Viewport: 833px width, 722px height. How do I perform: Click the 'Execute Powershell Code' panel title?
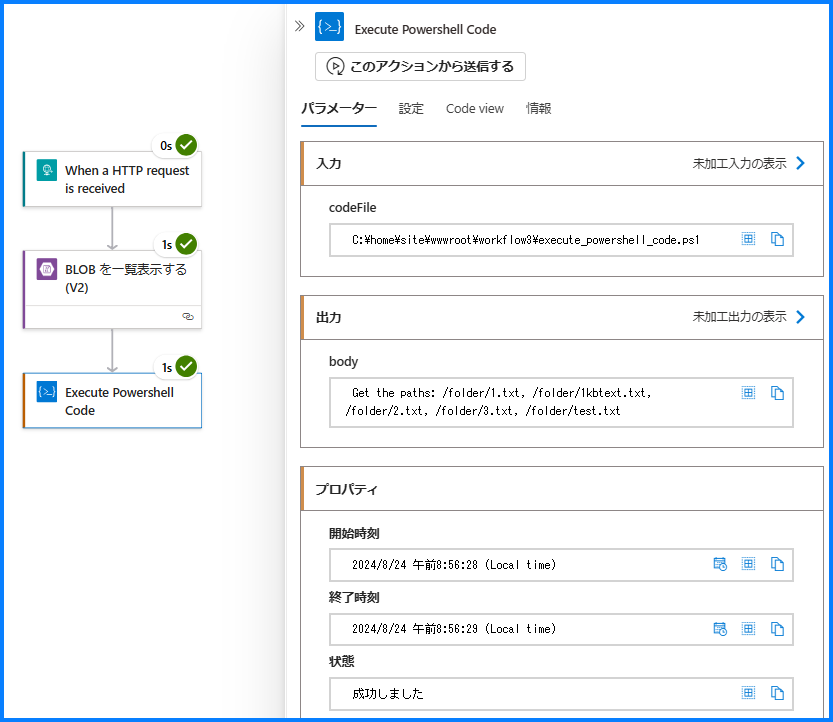click(425, 30)
